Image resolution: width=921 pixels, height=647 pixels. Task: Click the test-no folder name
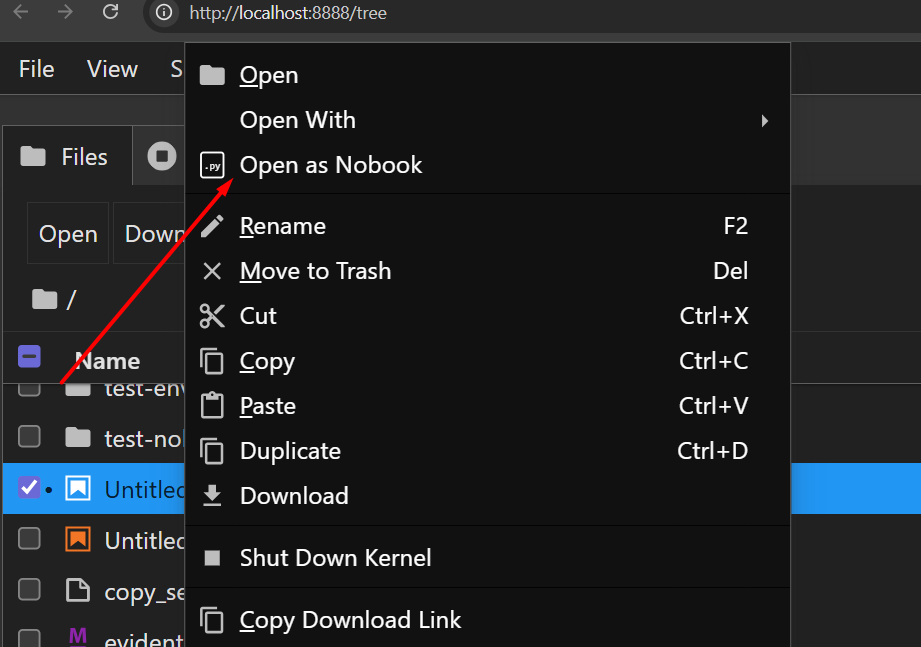(x=144, y=439)
